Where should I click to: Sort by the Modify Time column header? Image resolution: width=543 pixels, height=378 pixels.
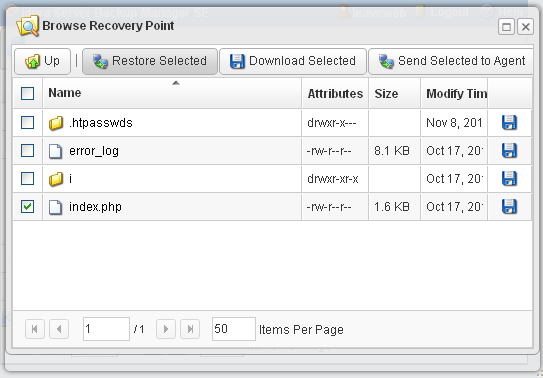(454, 93)
